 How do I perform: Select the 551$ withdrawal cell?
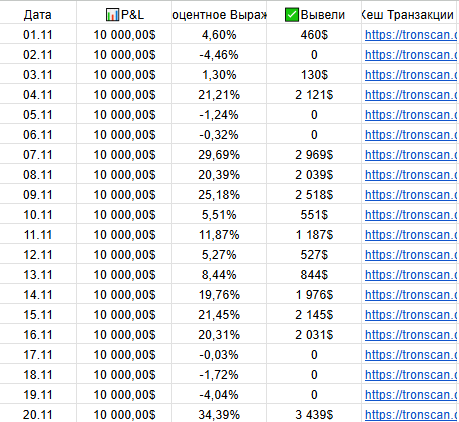[314, 214]
